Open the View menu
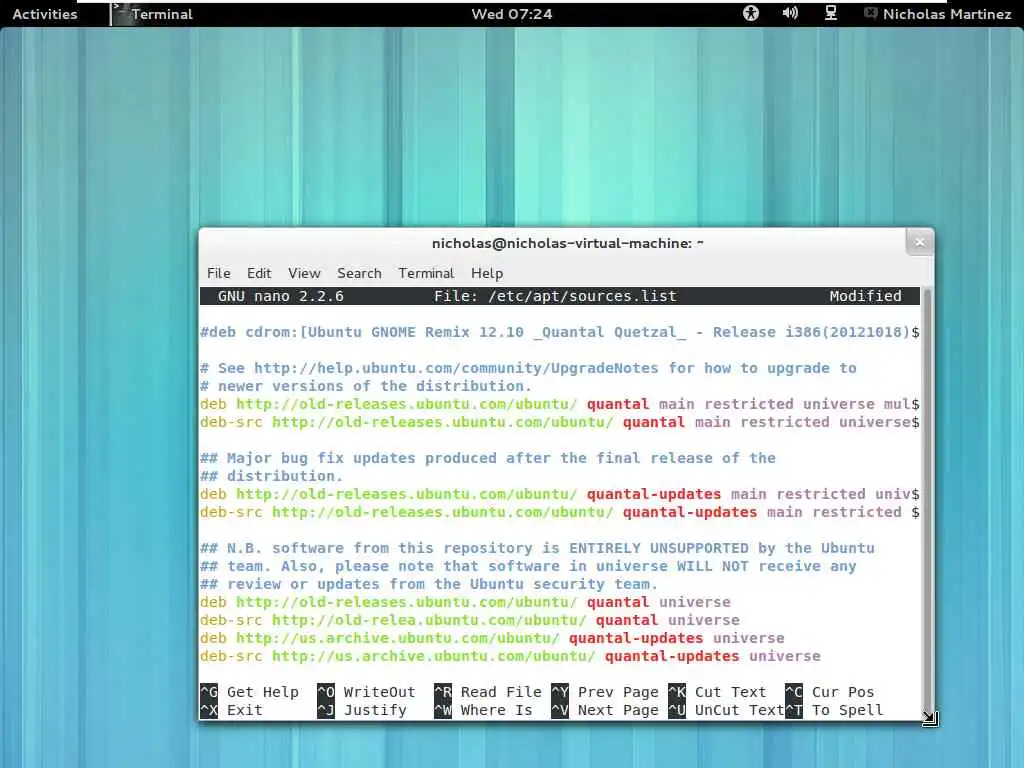Image resolution: width=1024 pixels, height=768 pixels. [x=304, y=273]
